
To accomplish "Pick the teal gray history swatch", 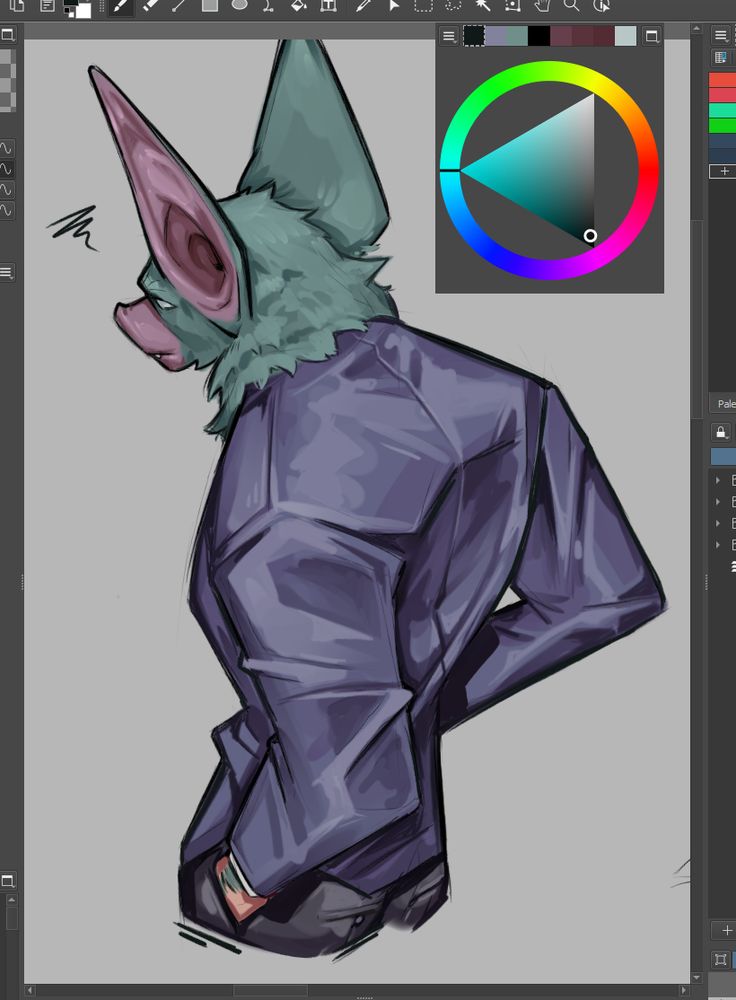I will [517, 36].
